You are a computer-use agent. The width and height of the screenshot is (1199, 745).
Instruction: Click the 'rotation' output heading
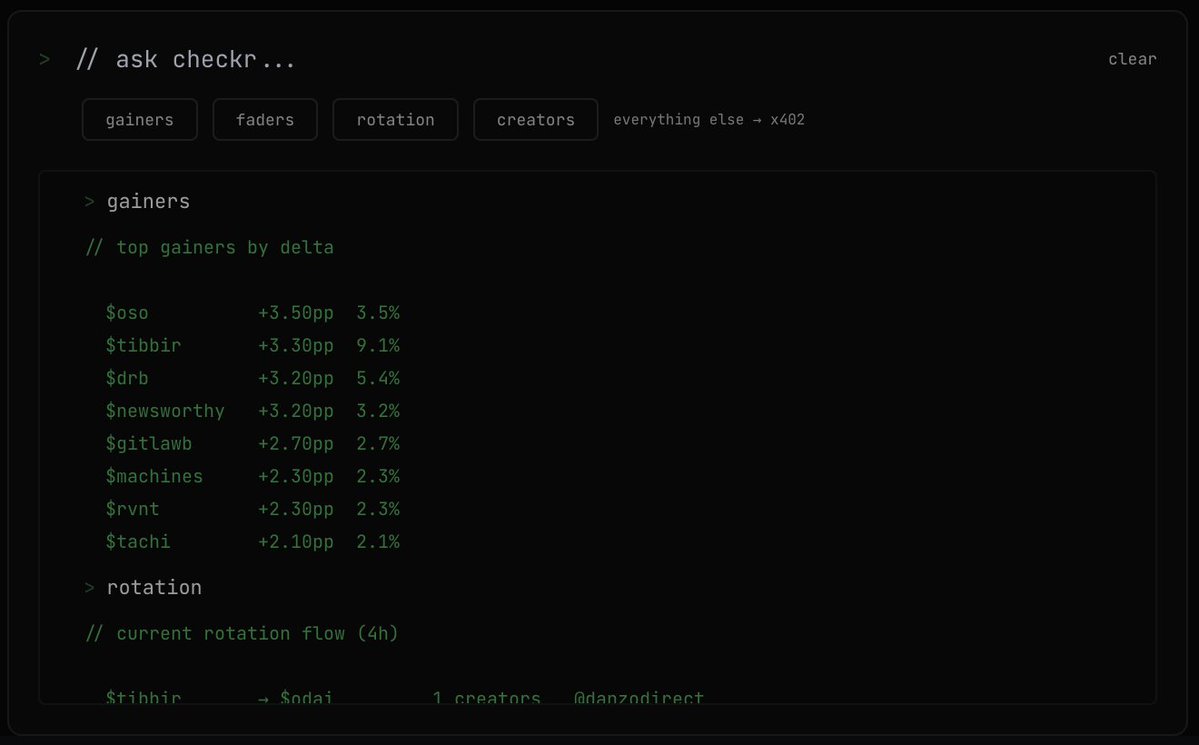click(x=154, y=587)
